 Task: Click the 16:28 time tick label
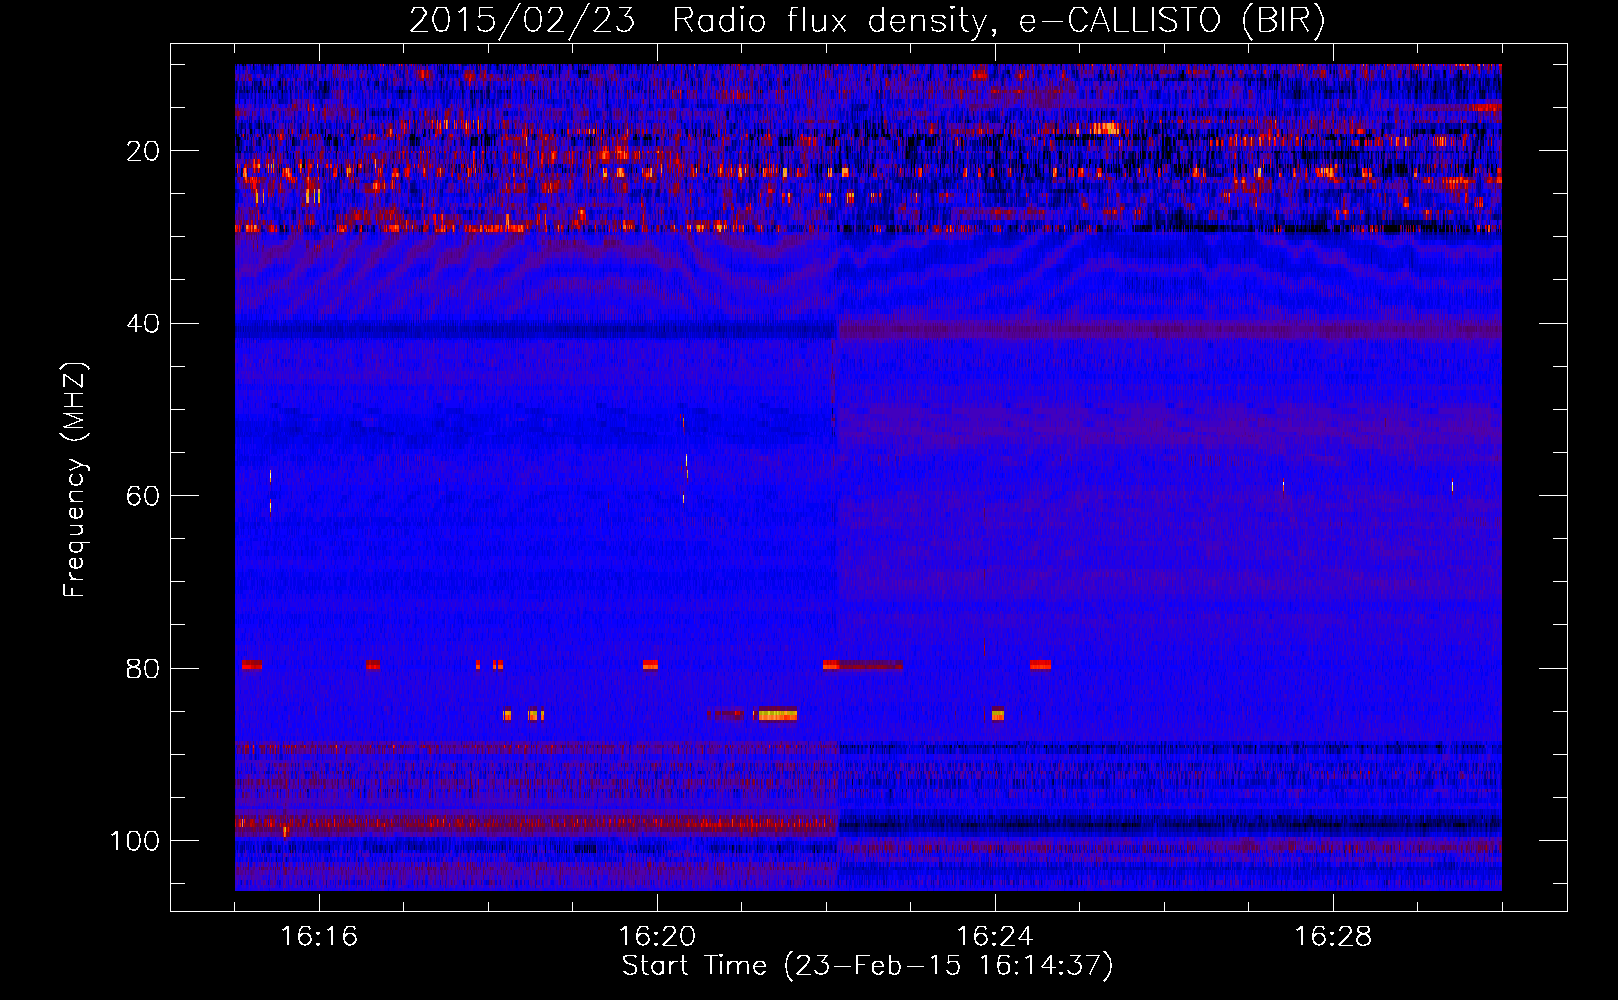point(1333,937)
